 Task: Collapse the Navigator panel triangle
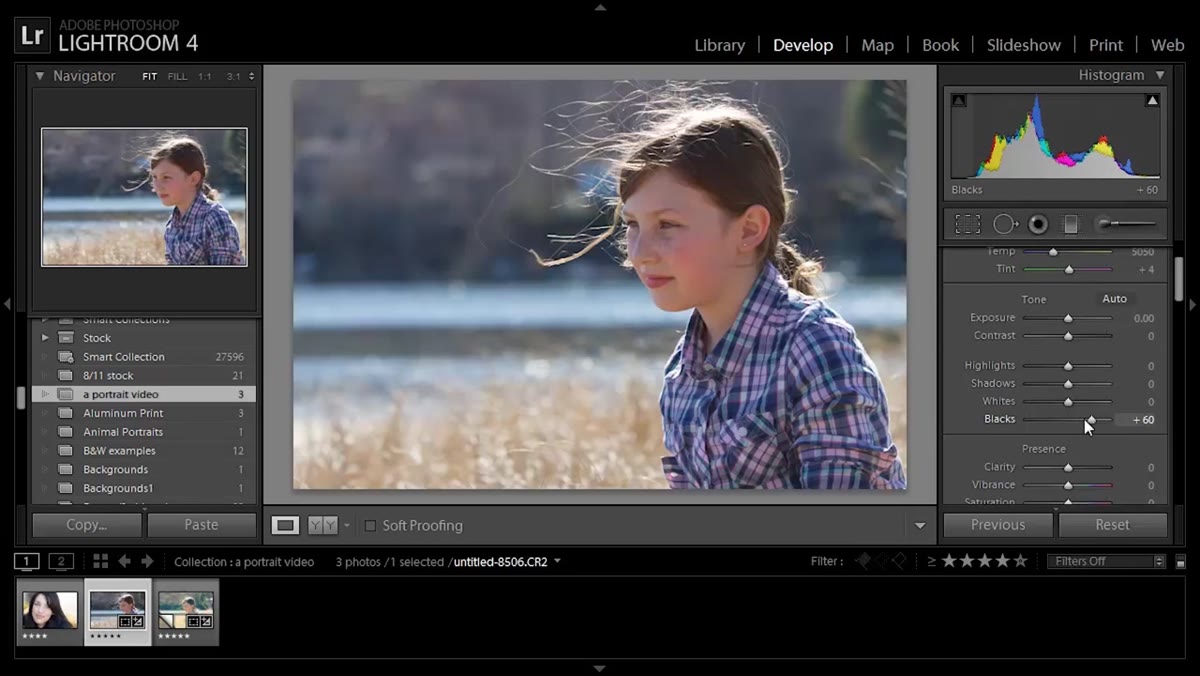pos(40,76)
